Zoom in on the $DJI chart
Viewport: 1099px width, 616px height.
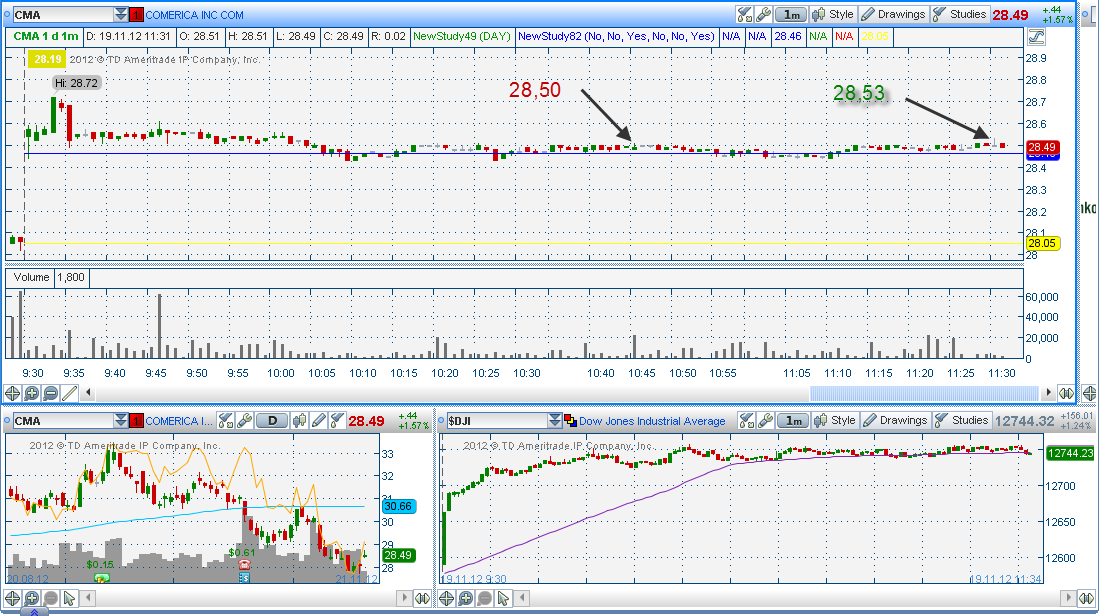[x=465, y=598]
